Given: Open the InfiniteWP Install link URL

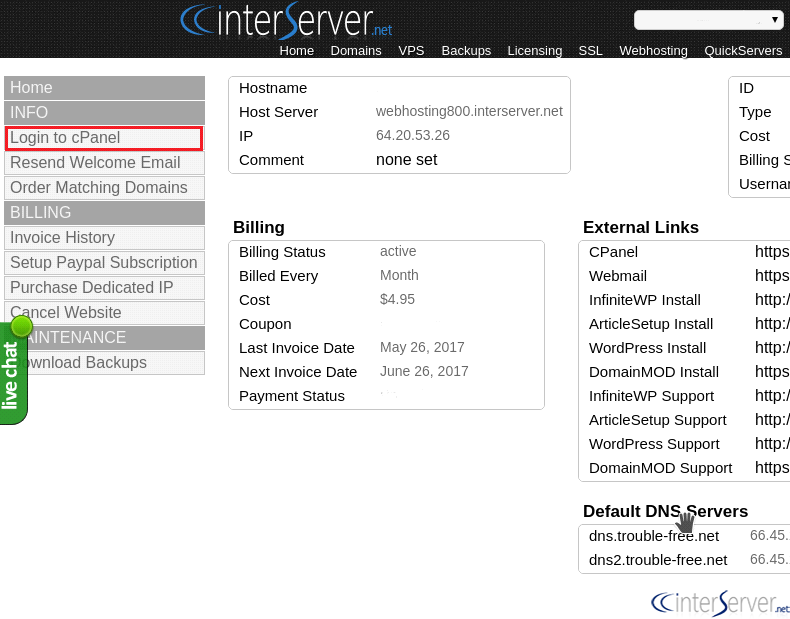Looking at the screenshot, I should point(772,300).
